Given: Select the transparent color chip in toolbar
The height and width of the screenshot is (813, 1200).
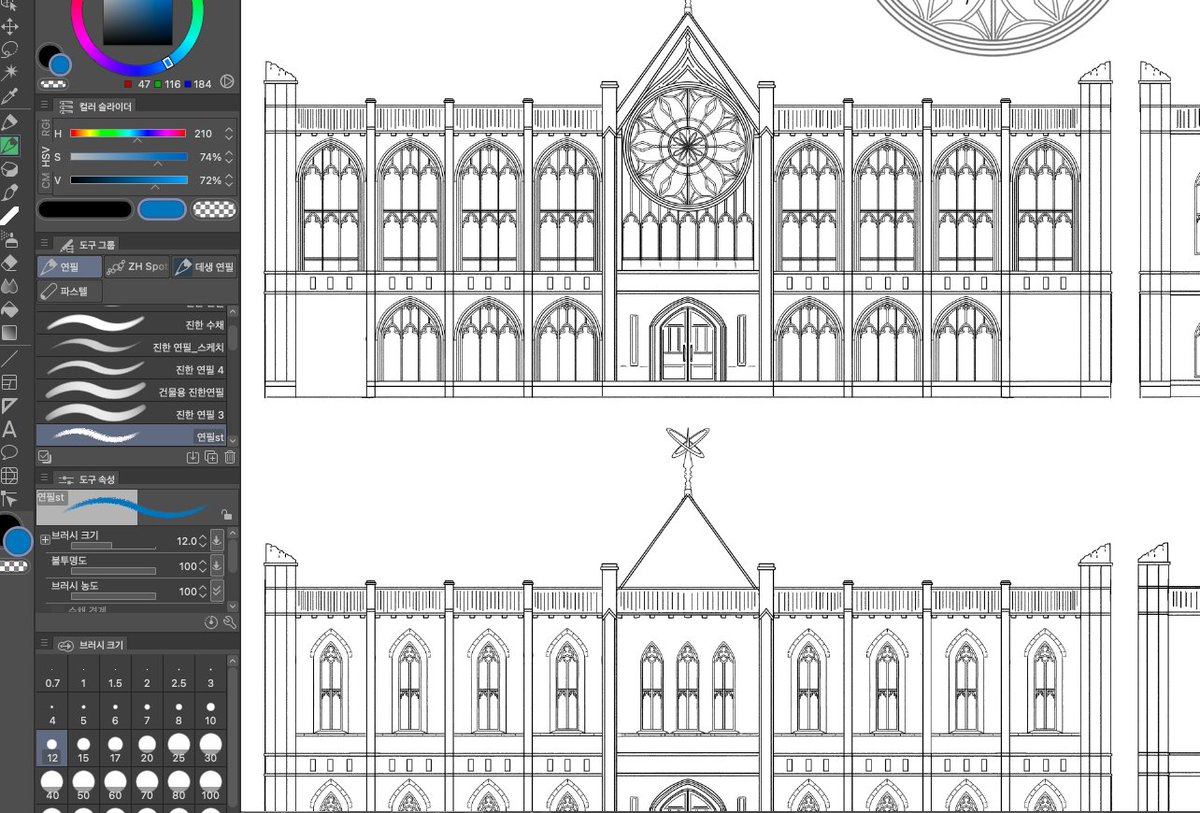Looking at the screenshot, I should pyautogui.click(x=12, y=566).
